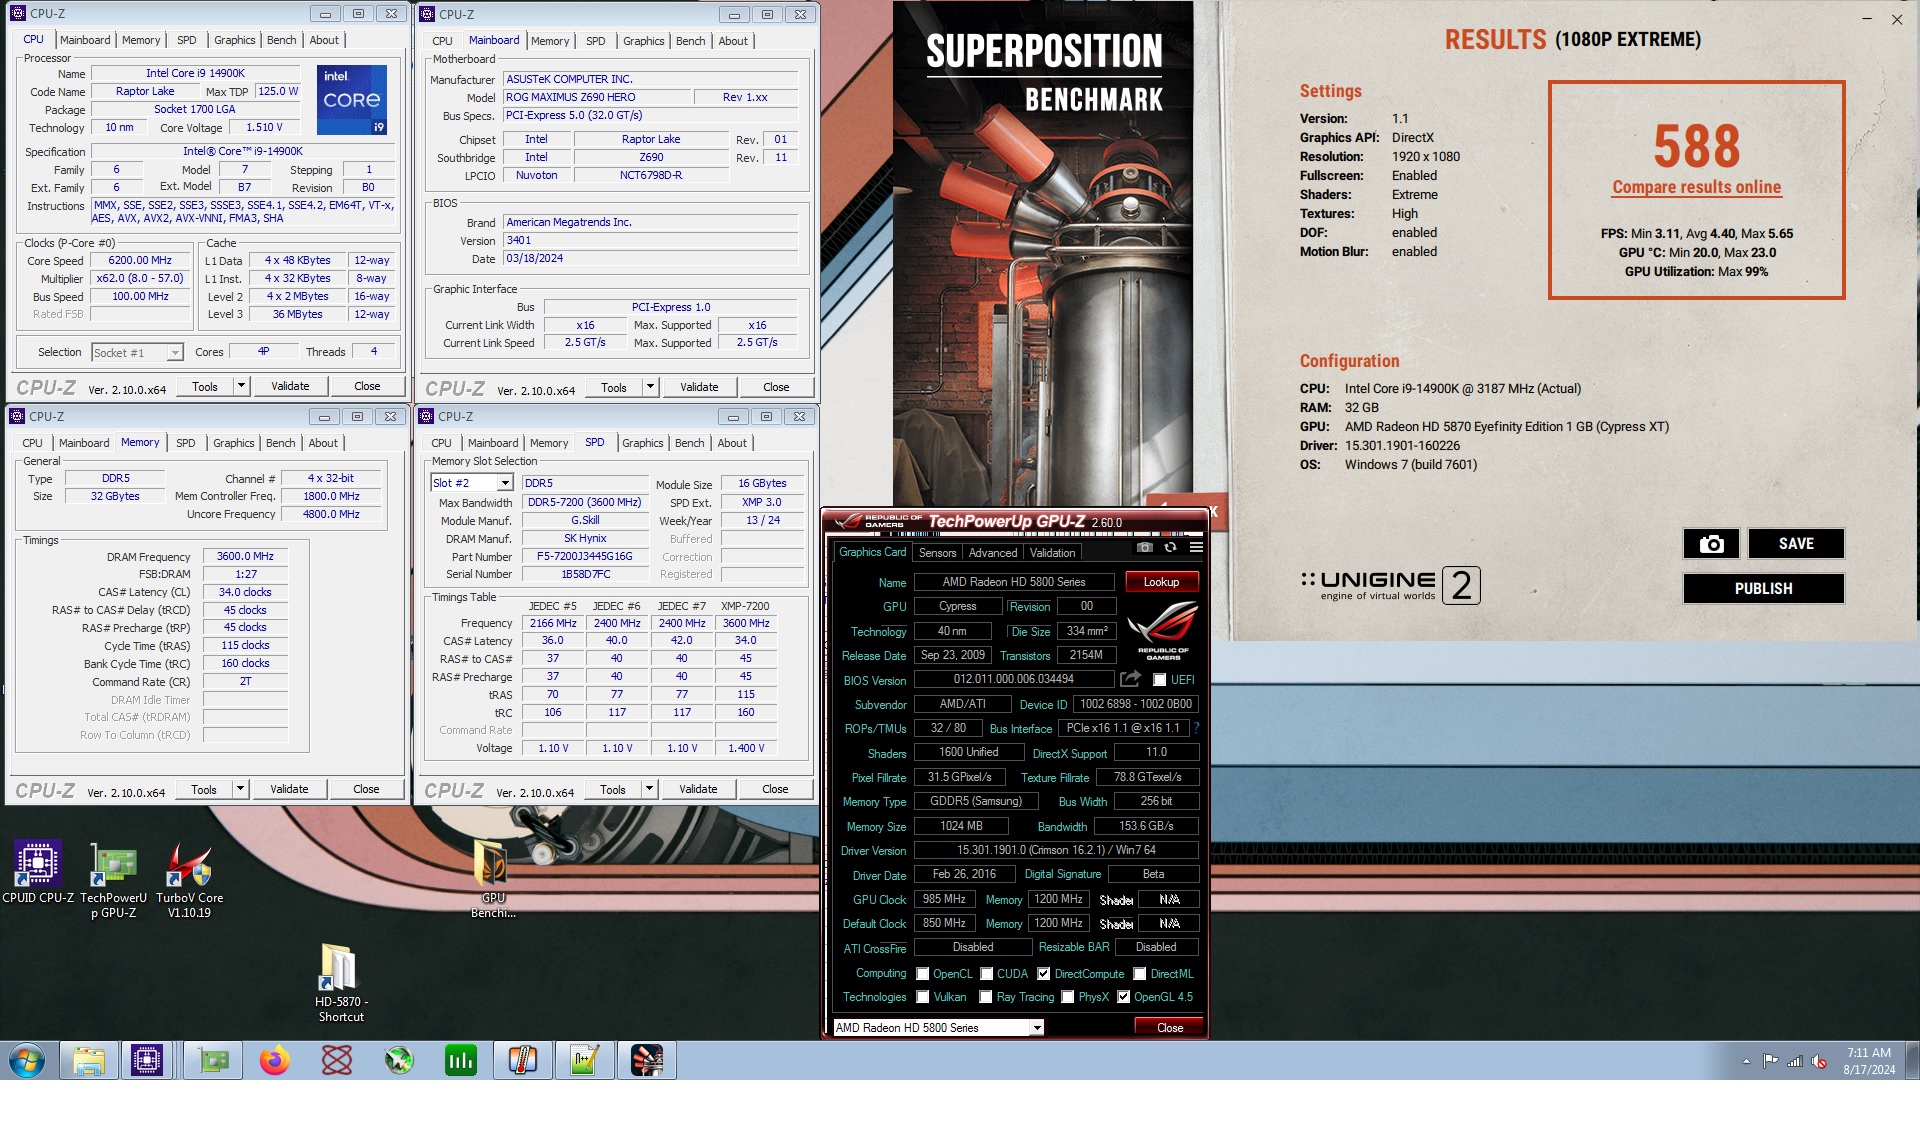
Task: Click the thermometer taskbar icon
Action: pos(523,1060)
